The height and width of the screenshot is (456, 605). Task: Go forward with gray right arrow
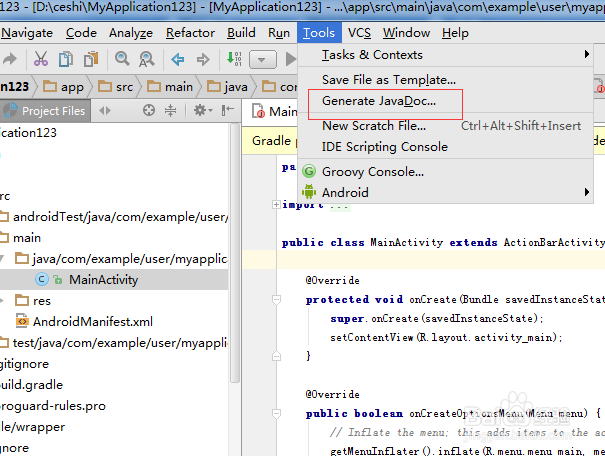(203, 59)
